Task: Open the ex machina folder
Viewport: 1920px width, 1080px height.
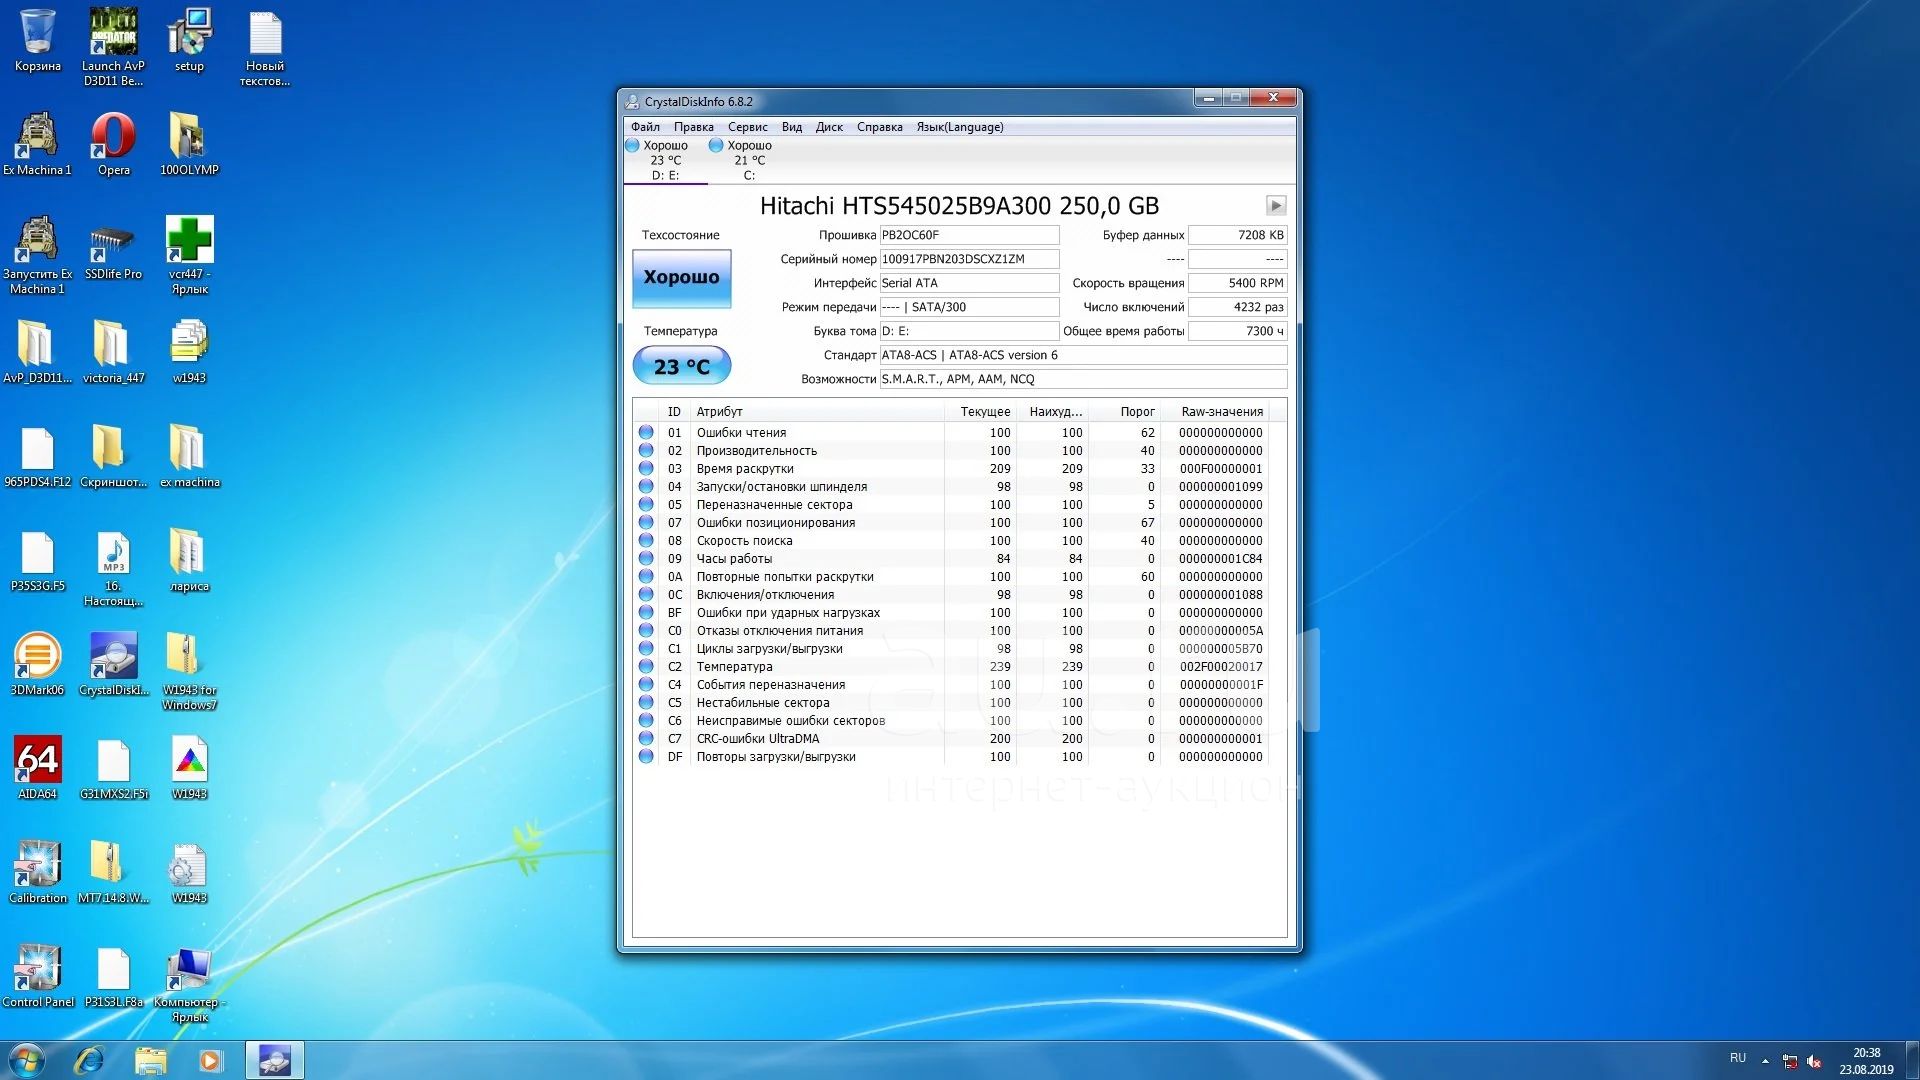Action: pos(189,456)
